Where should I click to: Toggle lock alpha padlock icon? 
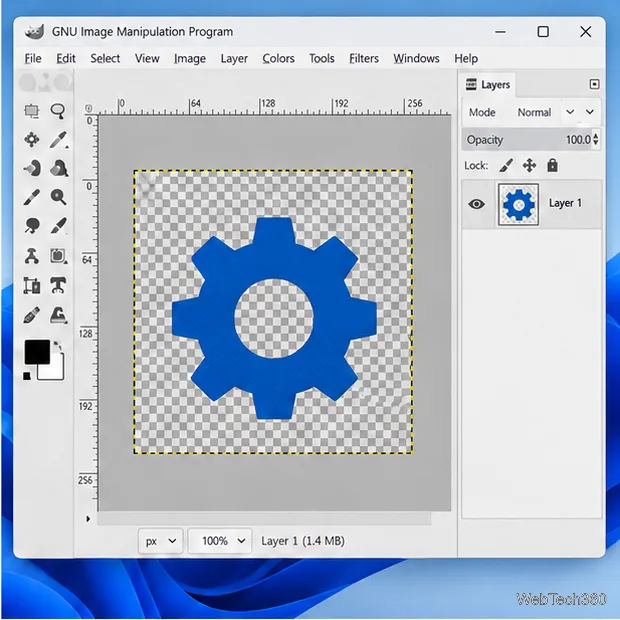coord(552,165)
